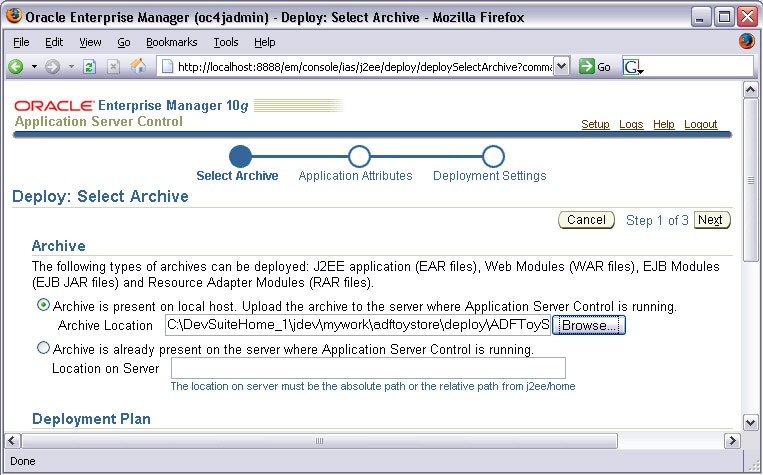This screenshot has width=763, height=475.
Task: Open the Edit menu
Action: (x=54, y=42)
